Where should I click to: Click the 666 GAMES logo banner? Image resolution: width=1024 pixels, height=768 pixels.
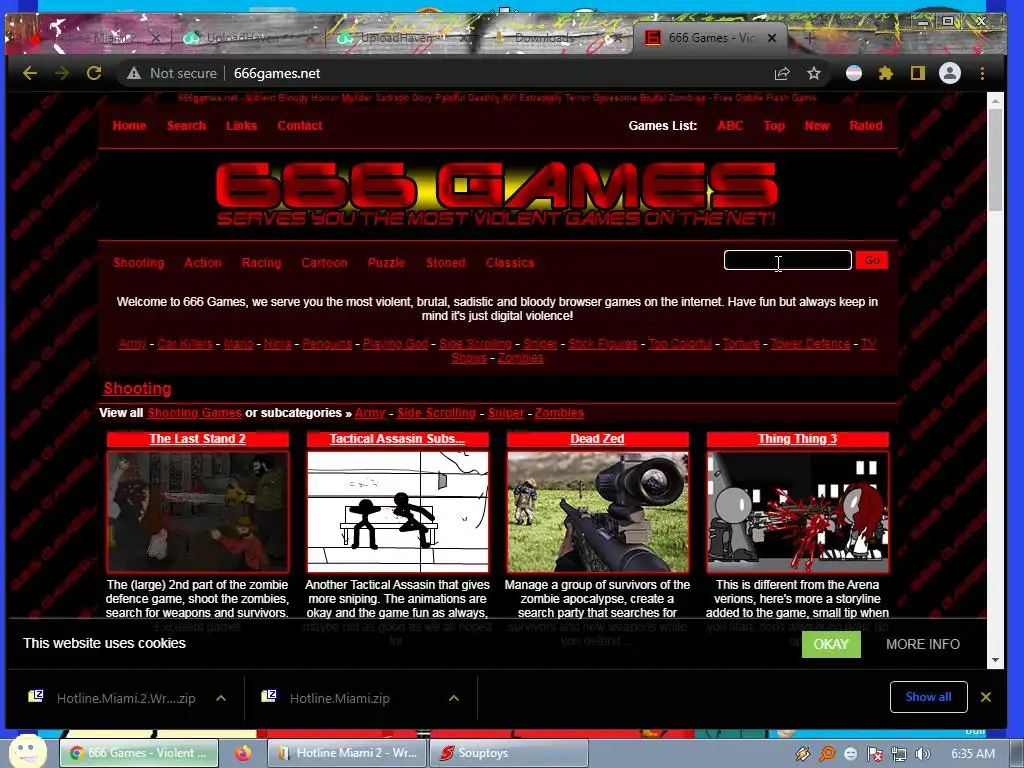point(496,194)
